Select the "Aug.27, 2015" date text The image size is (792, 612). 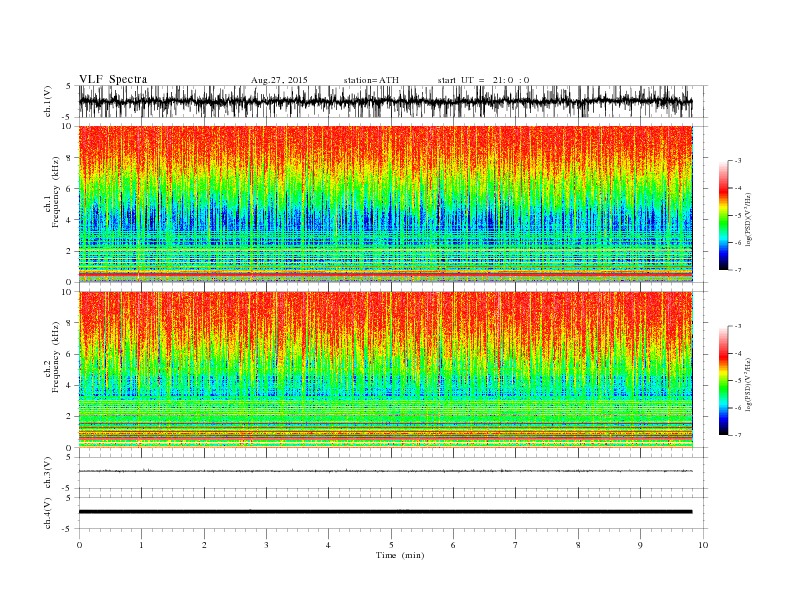pyautogui.click(x=279, y=80)
